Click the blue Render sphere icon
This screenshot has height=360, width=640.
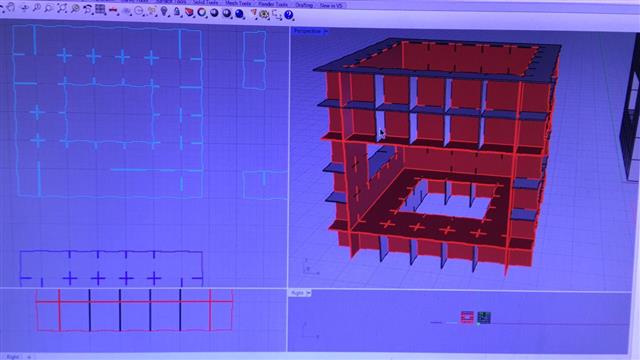(x=239, y=13)
